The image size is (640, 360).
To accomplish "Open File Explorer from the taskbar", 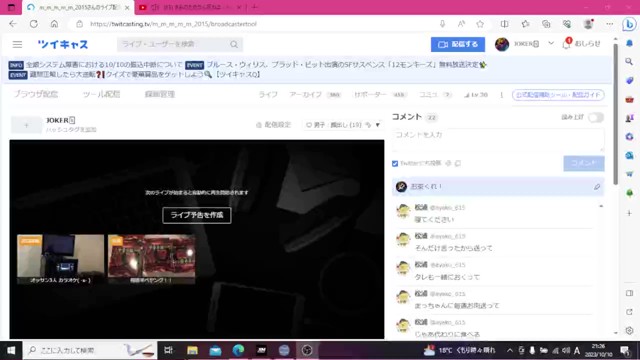I will coord(192,350).
